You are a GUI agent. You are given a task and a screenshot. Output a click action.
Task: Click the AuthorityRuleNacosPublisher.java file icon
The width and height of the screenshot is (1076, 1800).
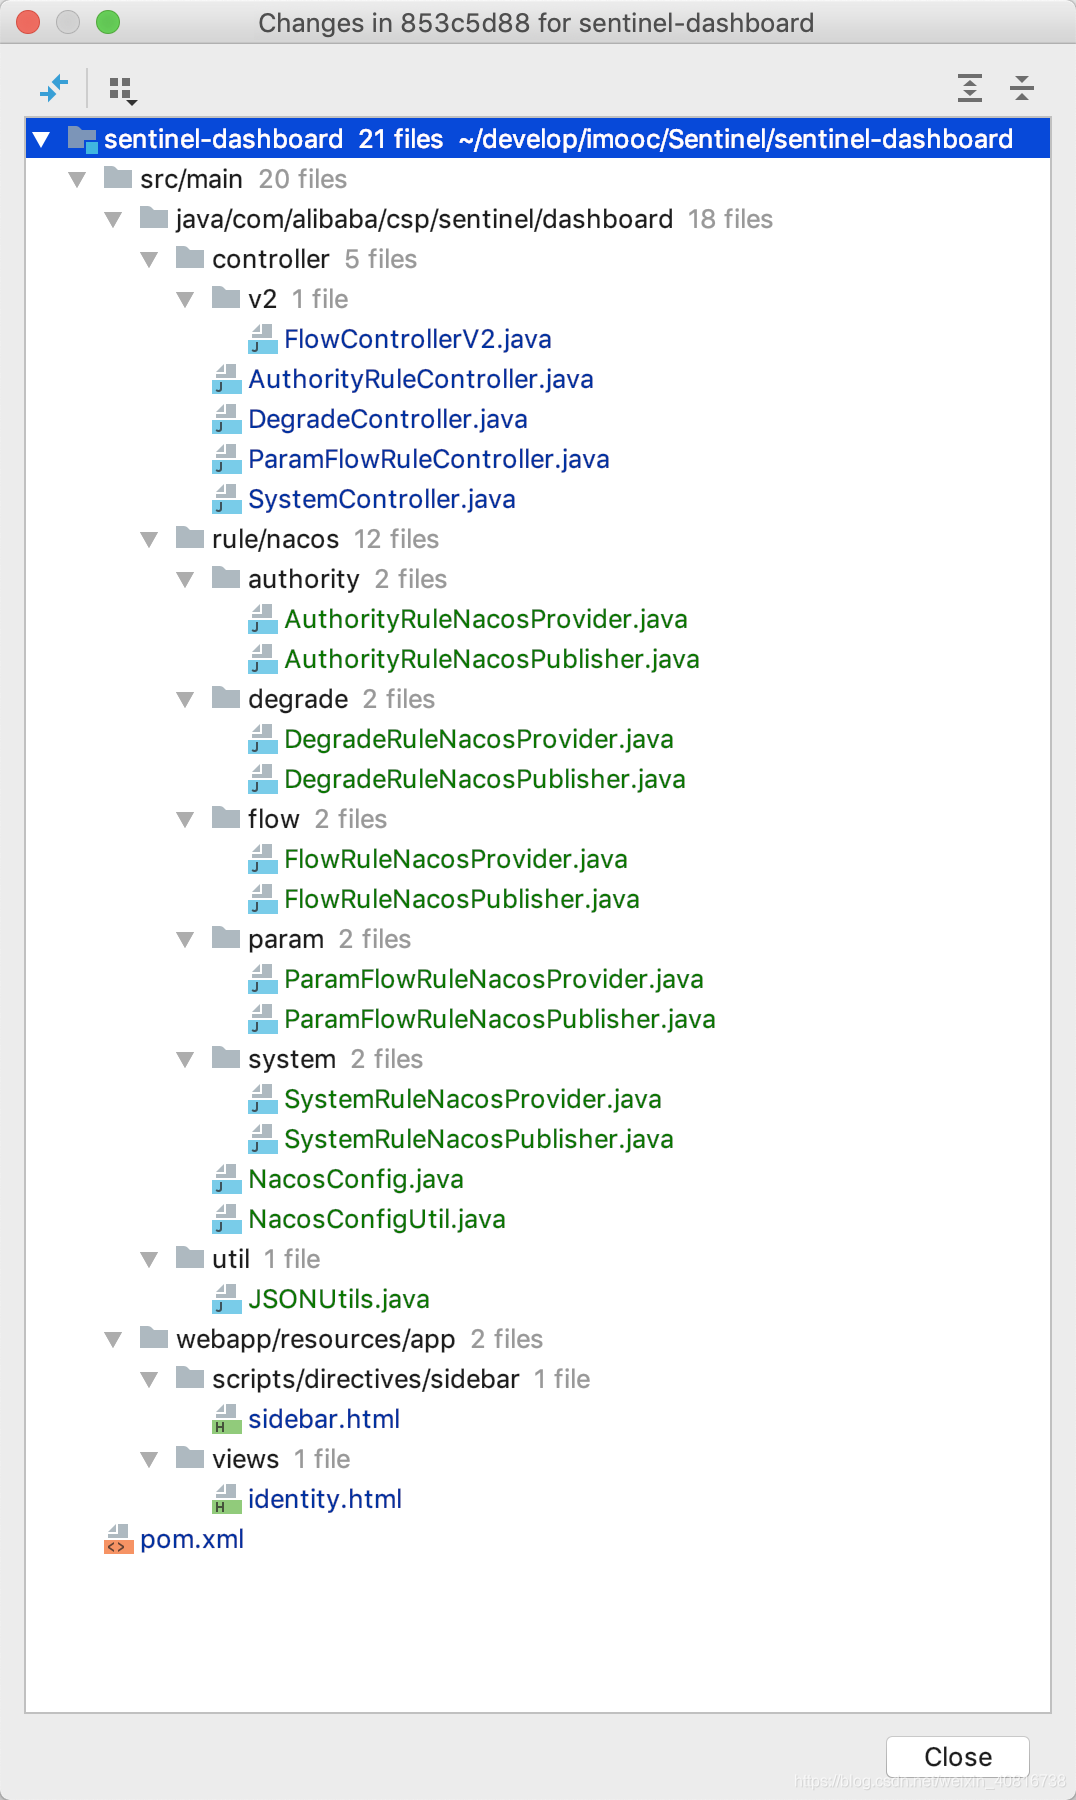pos(263,659)
